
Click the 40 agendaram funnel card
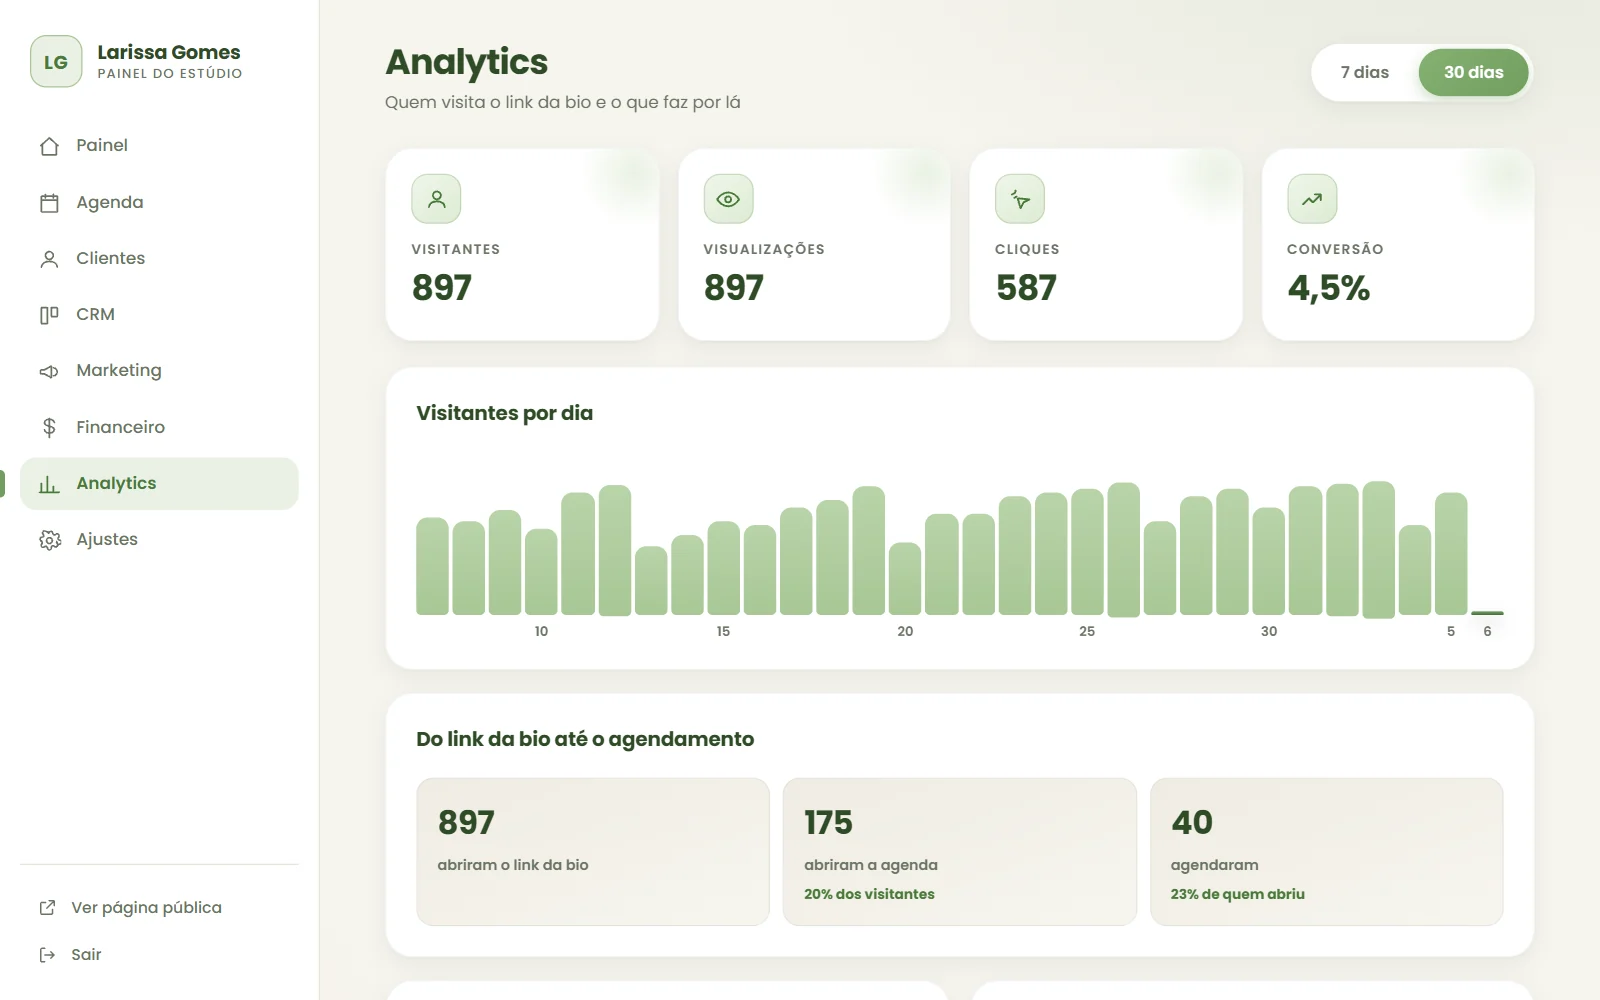1327,852
